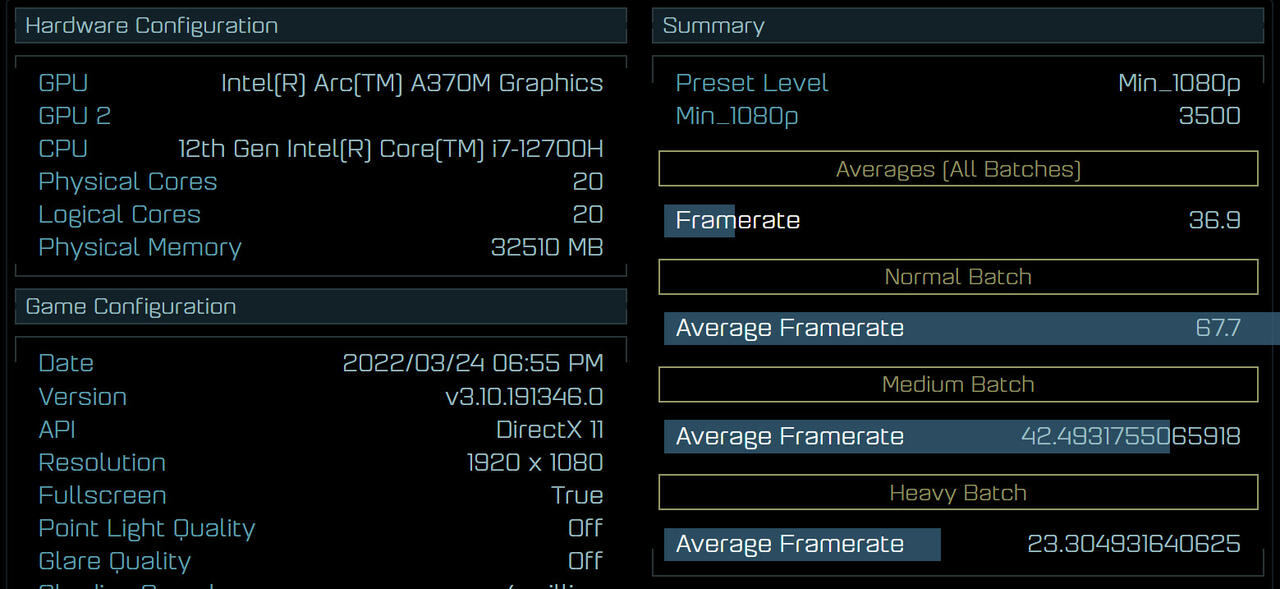1280x589 pixels.
Task: Select the Medium Batch header
Action: click(957, 385)
